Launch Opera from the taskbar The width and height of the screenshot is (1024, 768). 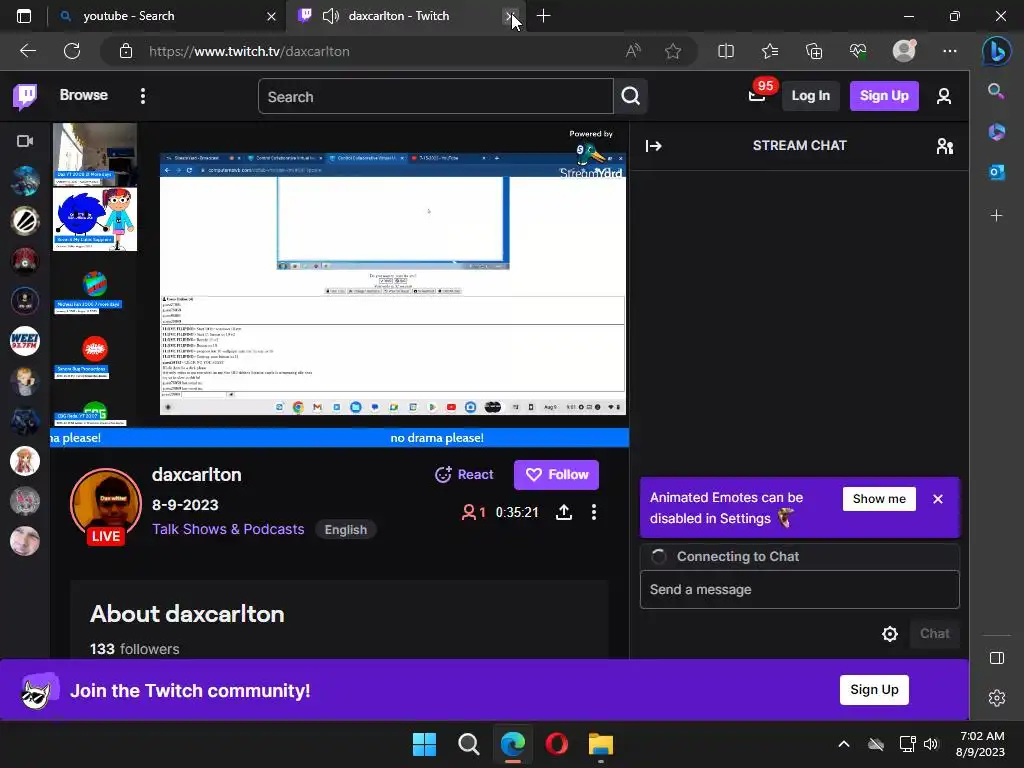click(x=556, y=744)
